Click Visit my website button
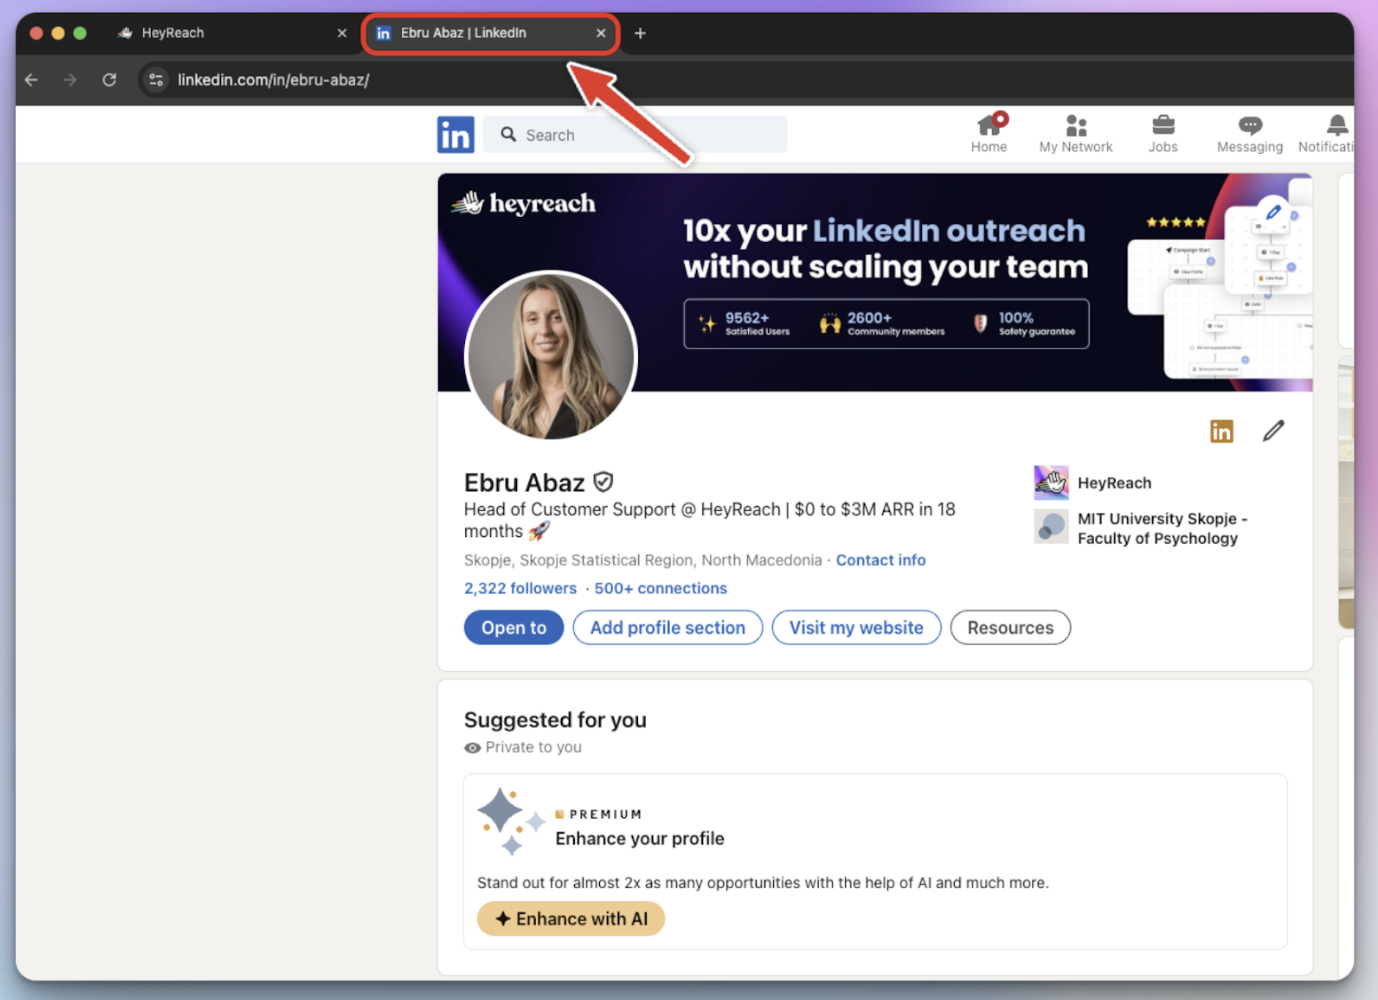The width and height of the screenshot is (1378, 1000). coord(856,628)
